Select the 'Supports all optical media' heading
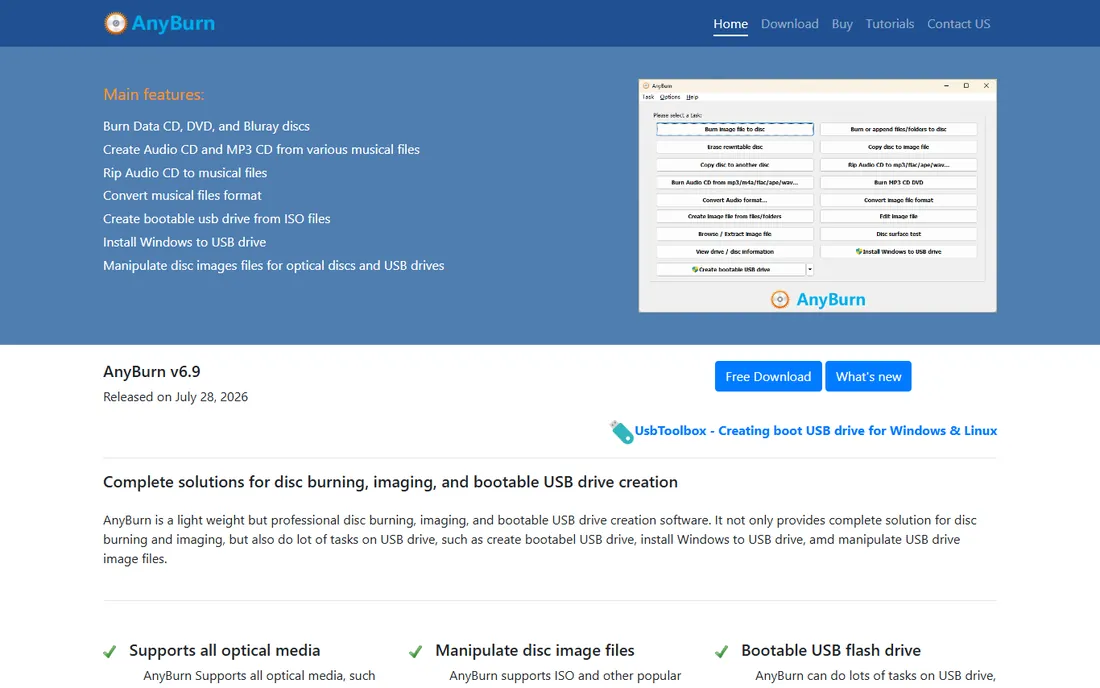The height and width of the screenshot is (688, 1100). (224, 651)
